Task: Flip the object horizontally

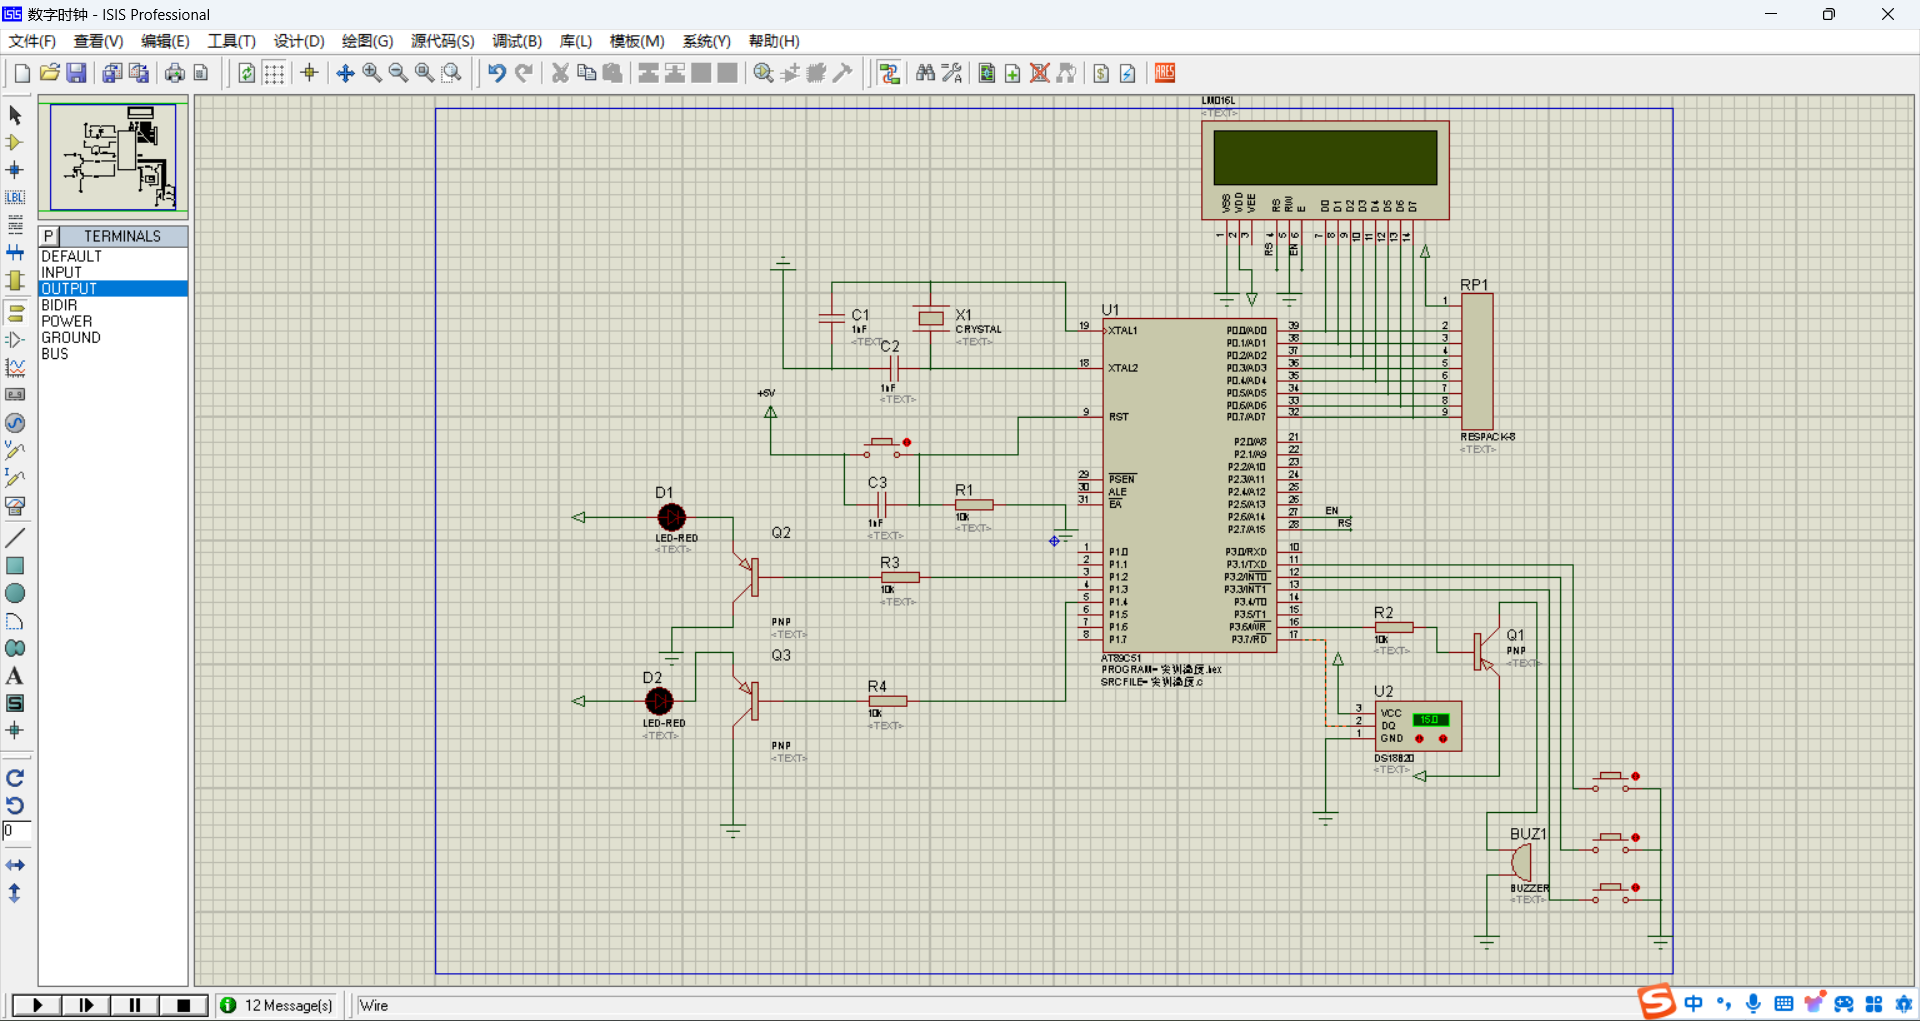Action: point(15,865)
